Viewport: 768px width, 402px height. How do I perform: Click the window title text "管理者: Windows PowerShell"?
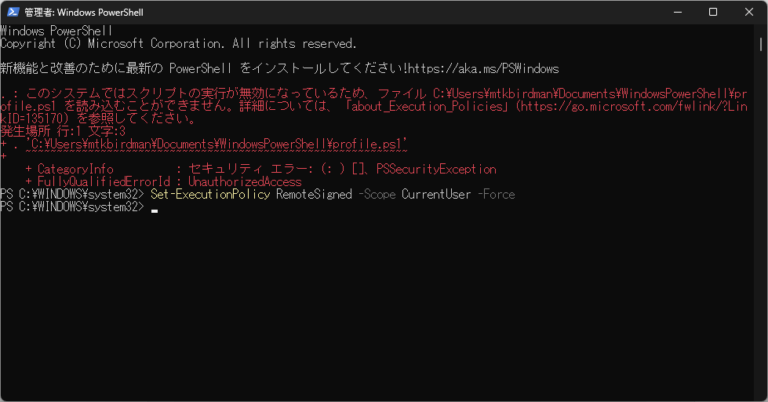84,12
